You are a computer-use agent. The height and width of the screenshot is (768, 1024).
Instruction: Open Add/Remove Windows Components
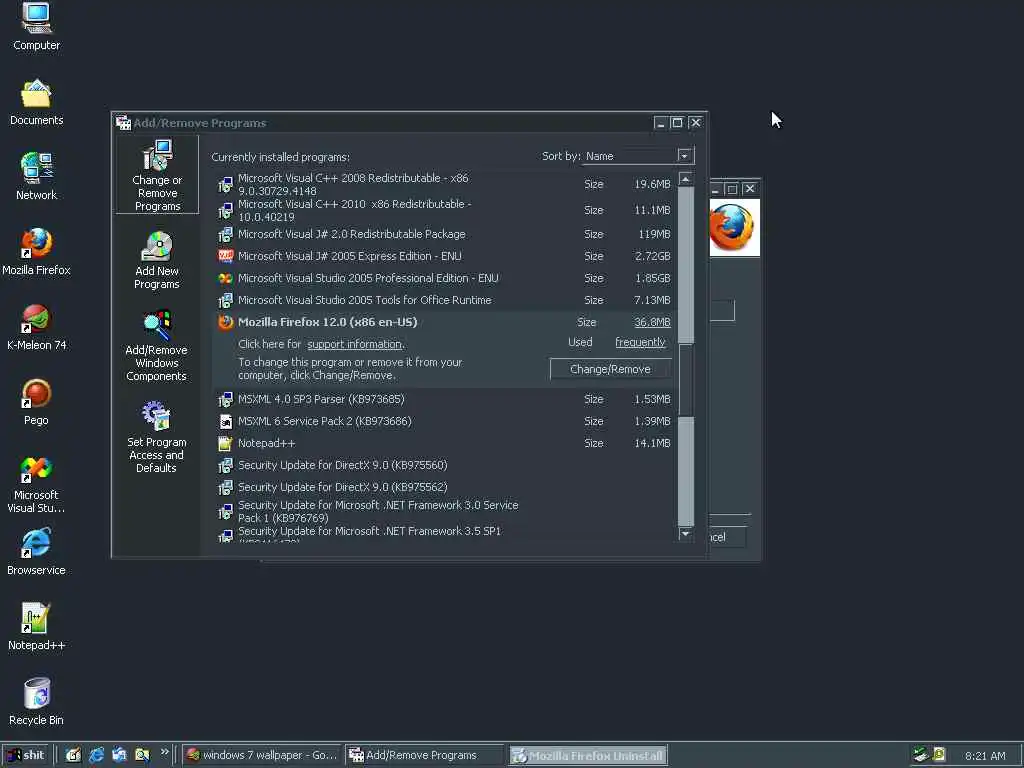coord(157,346)
